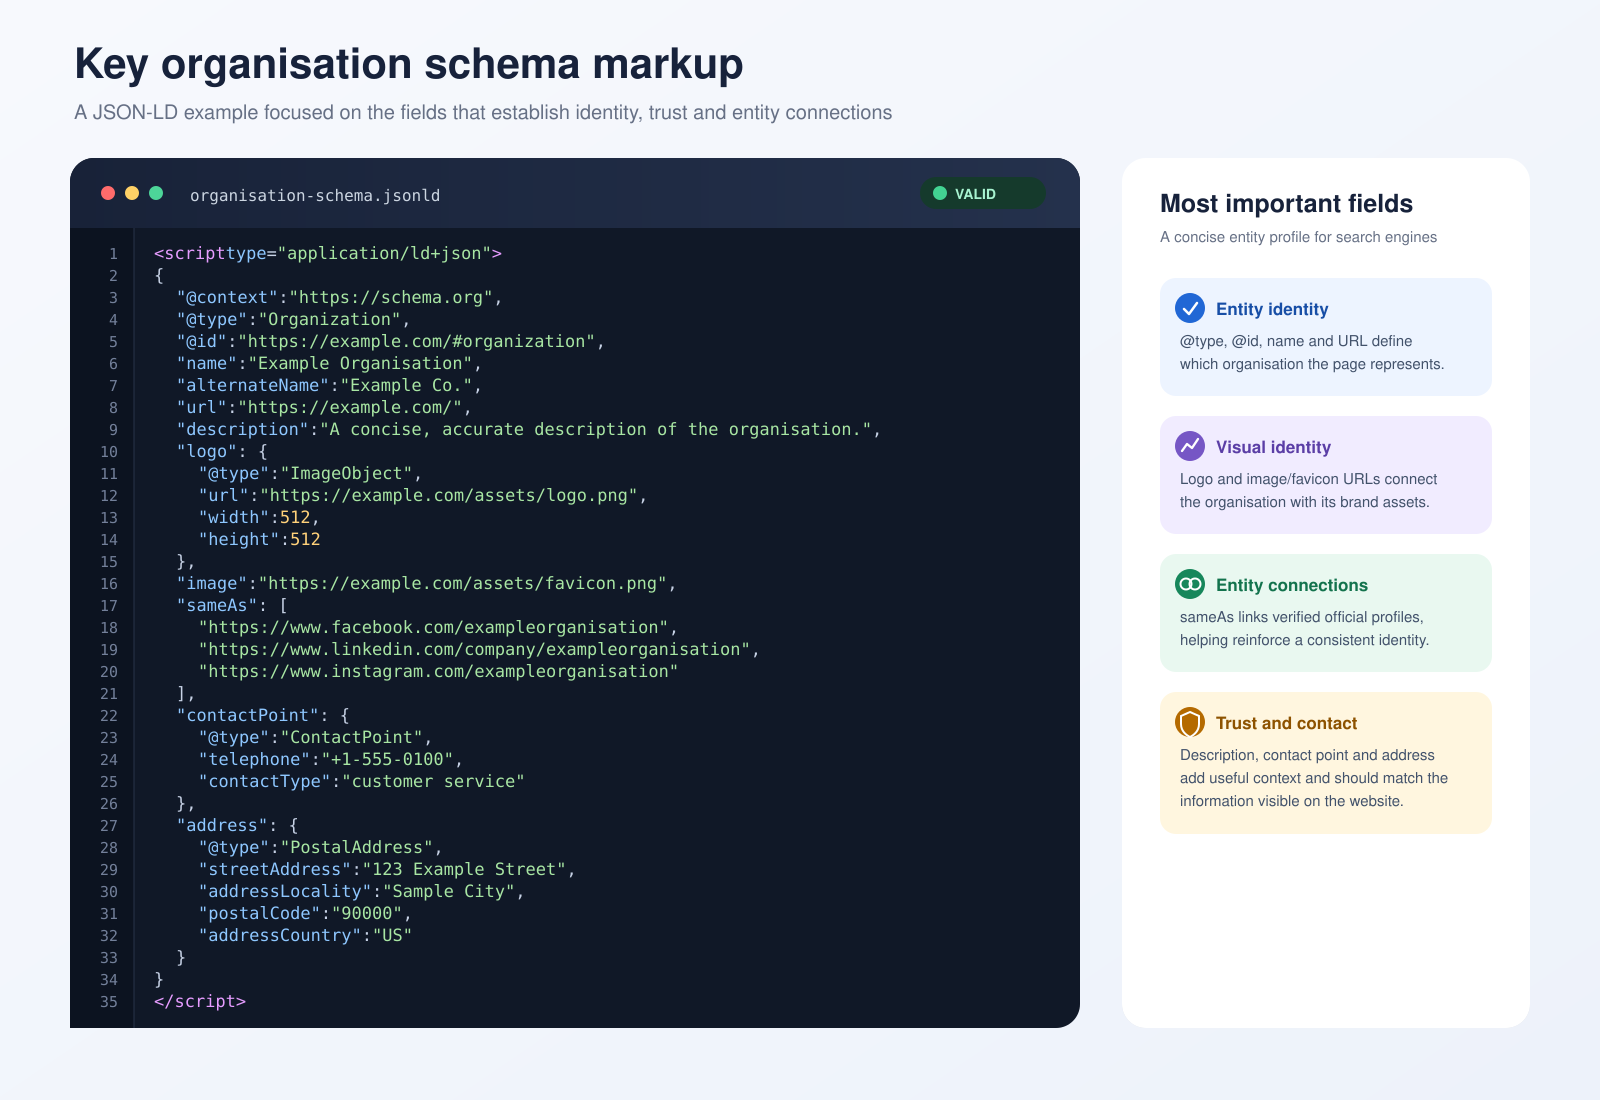Select the "@context" key in the code
Viewport: 1600px width, 1100px height.
227,297
